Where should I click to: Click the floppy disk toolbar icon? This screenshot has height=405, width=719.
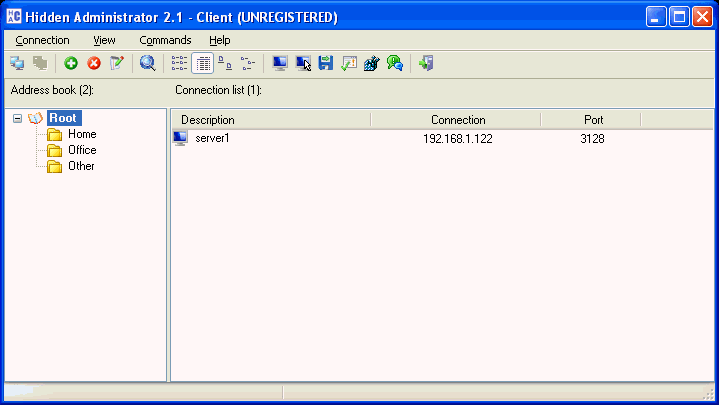(326, 64)
